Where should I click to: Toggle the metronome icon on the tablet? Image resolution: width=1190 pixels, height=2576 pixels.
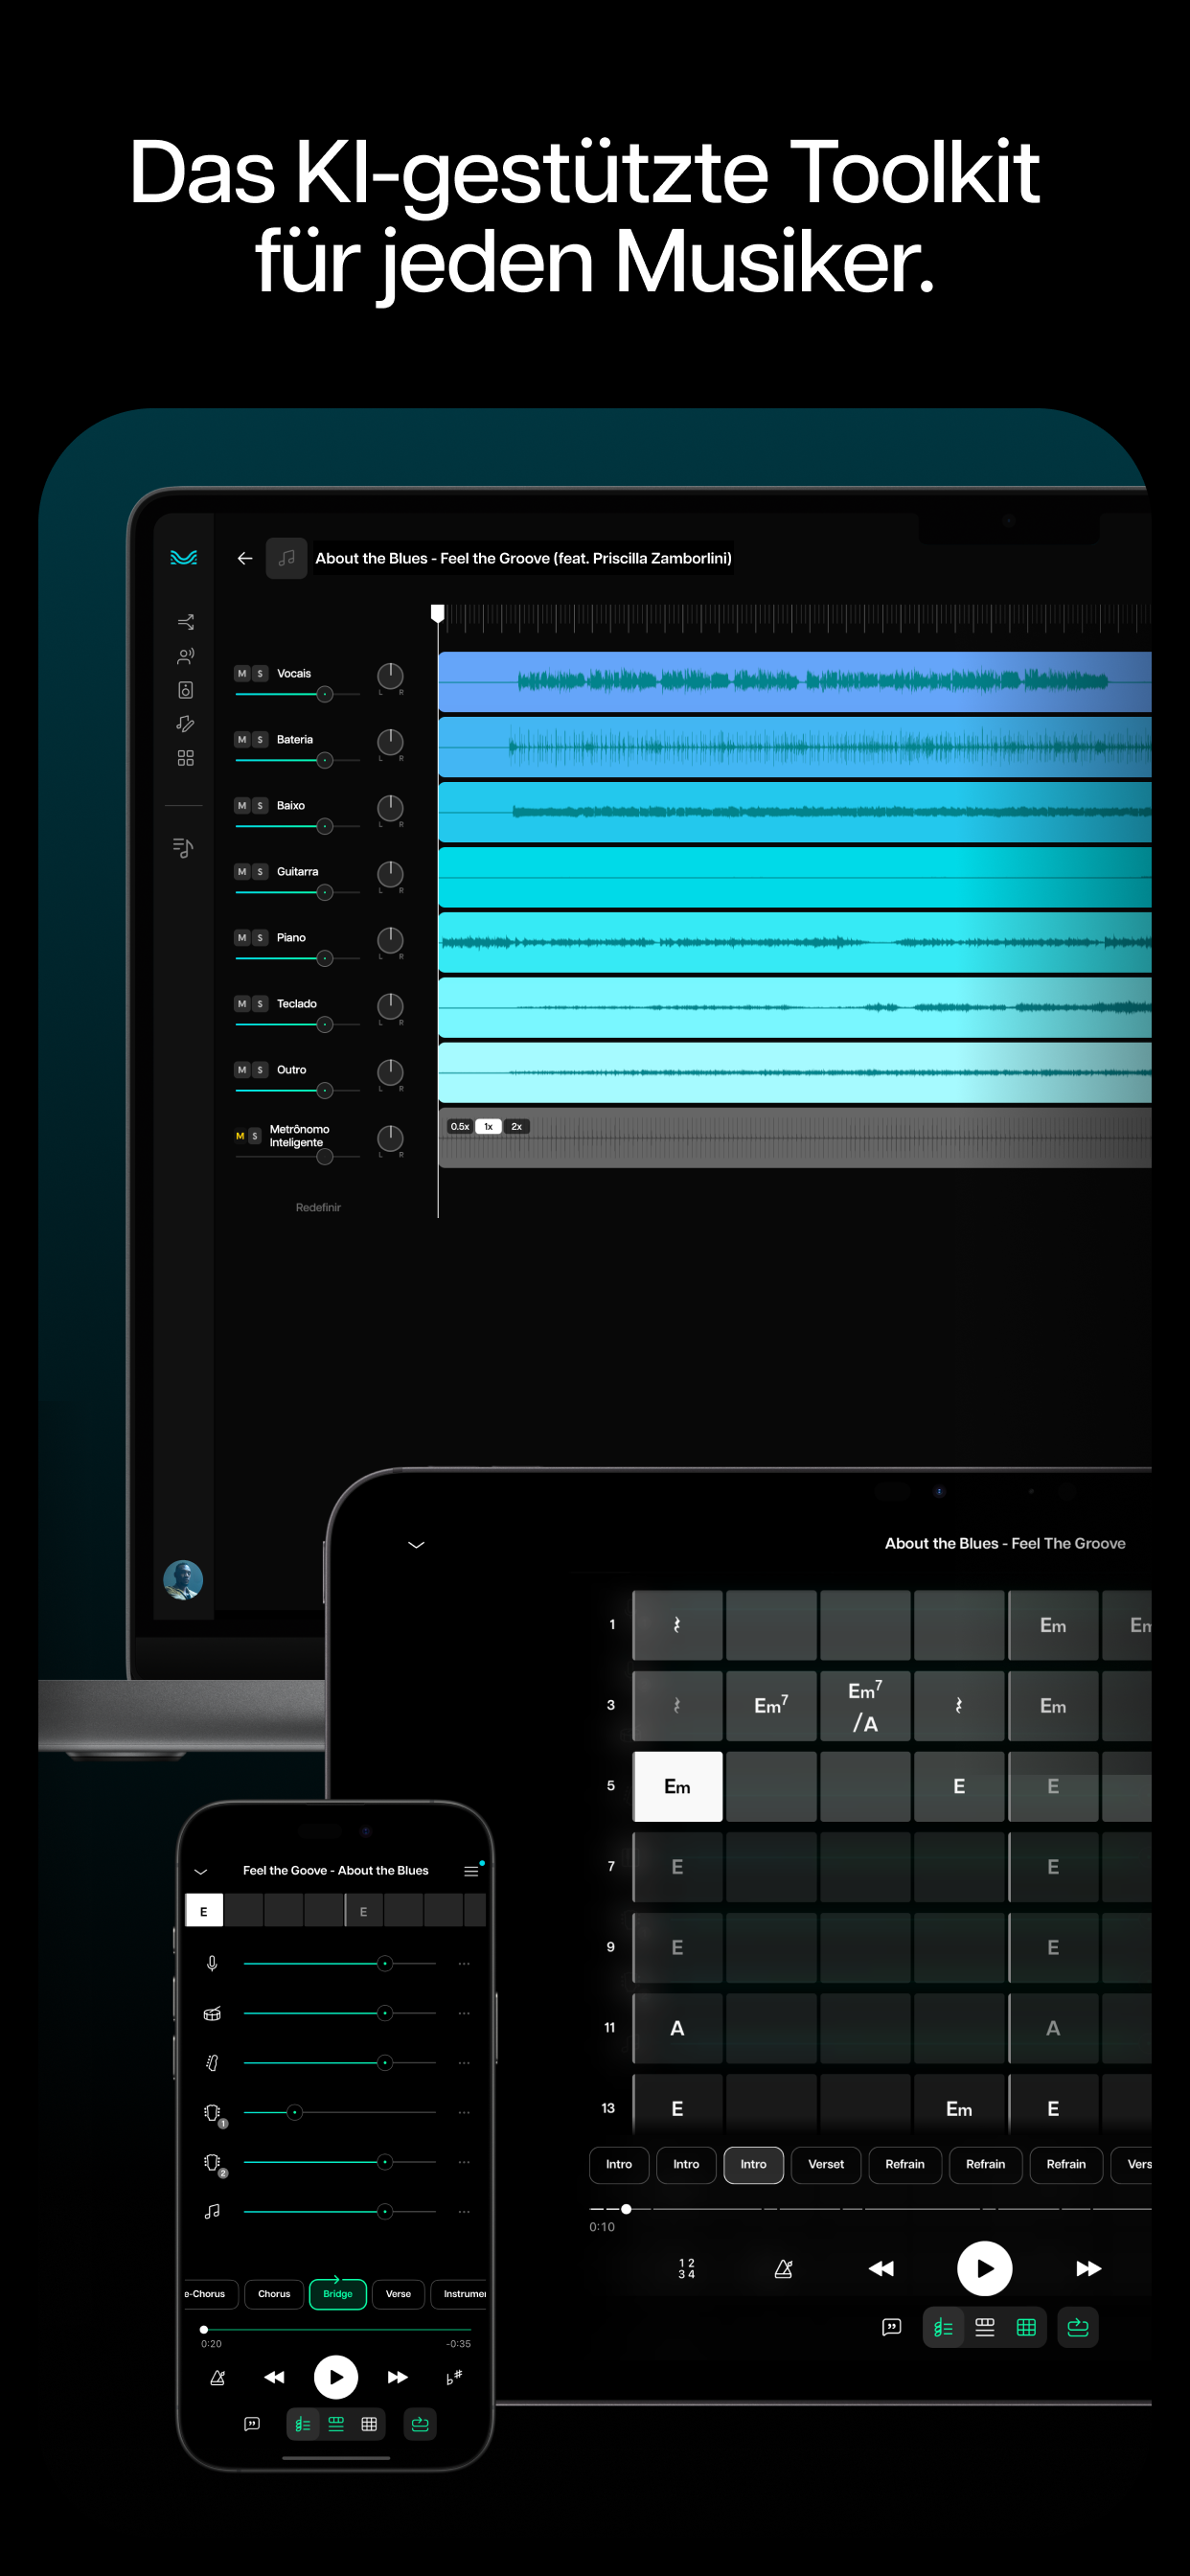click(783, 2268)
